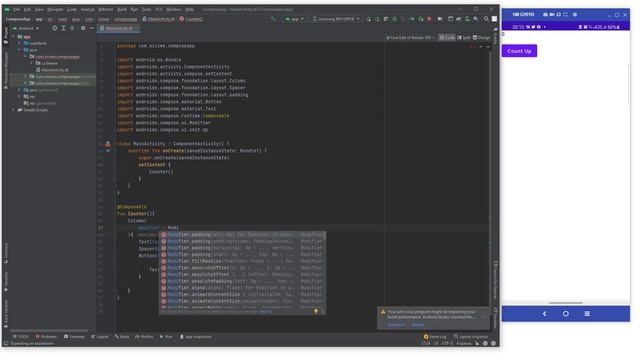Tap the phone Recents navigation icon

[587, 314]
